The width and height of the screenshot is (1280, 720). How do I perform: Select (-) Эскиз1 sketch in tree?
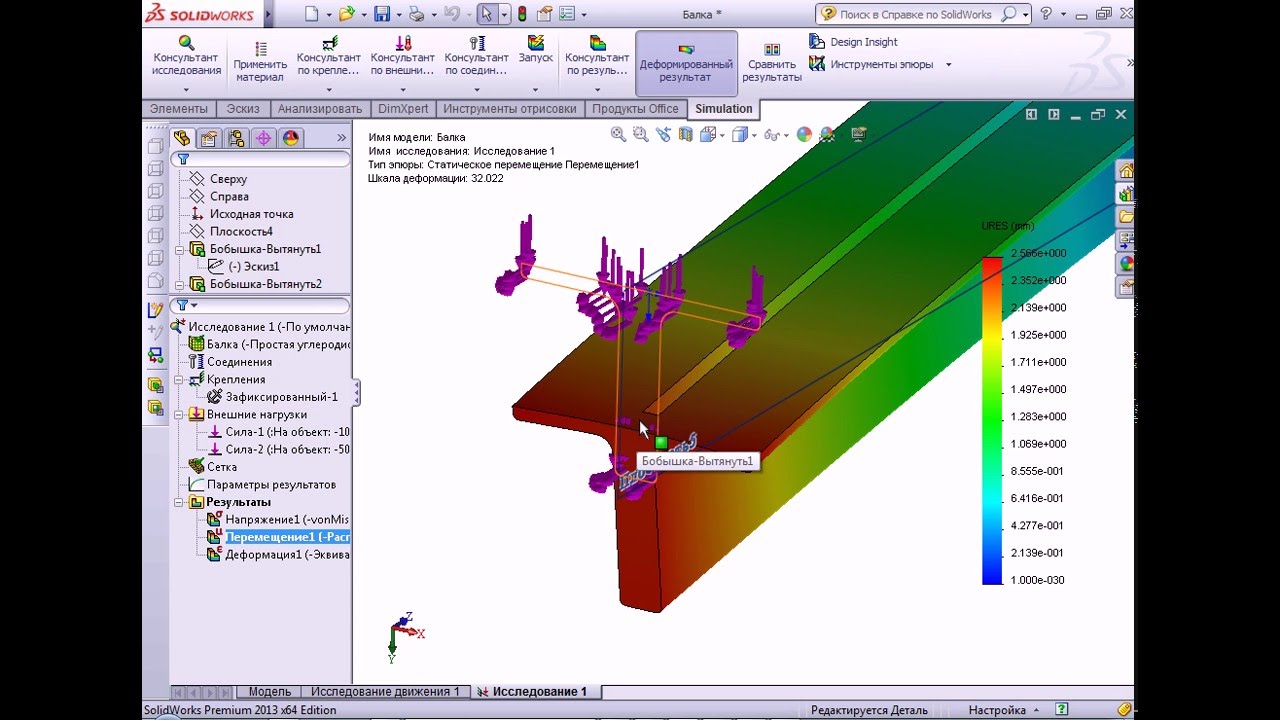coord(253,266)
